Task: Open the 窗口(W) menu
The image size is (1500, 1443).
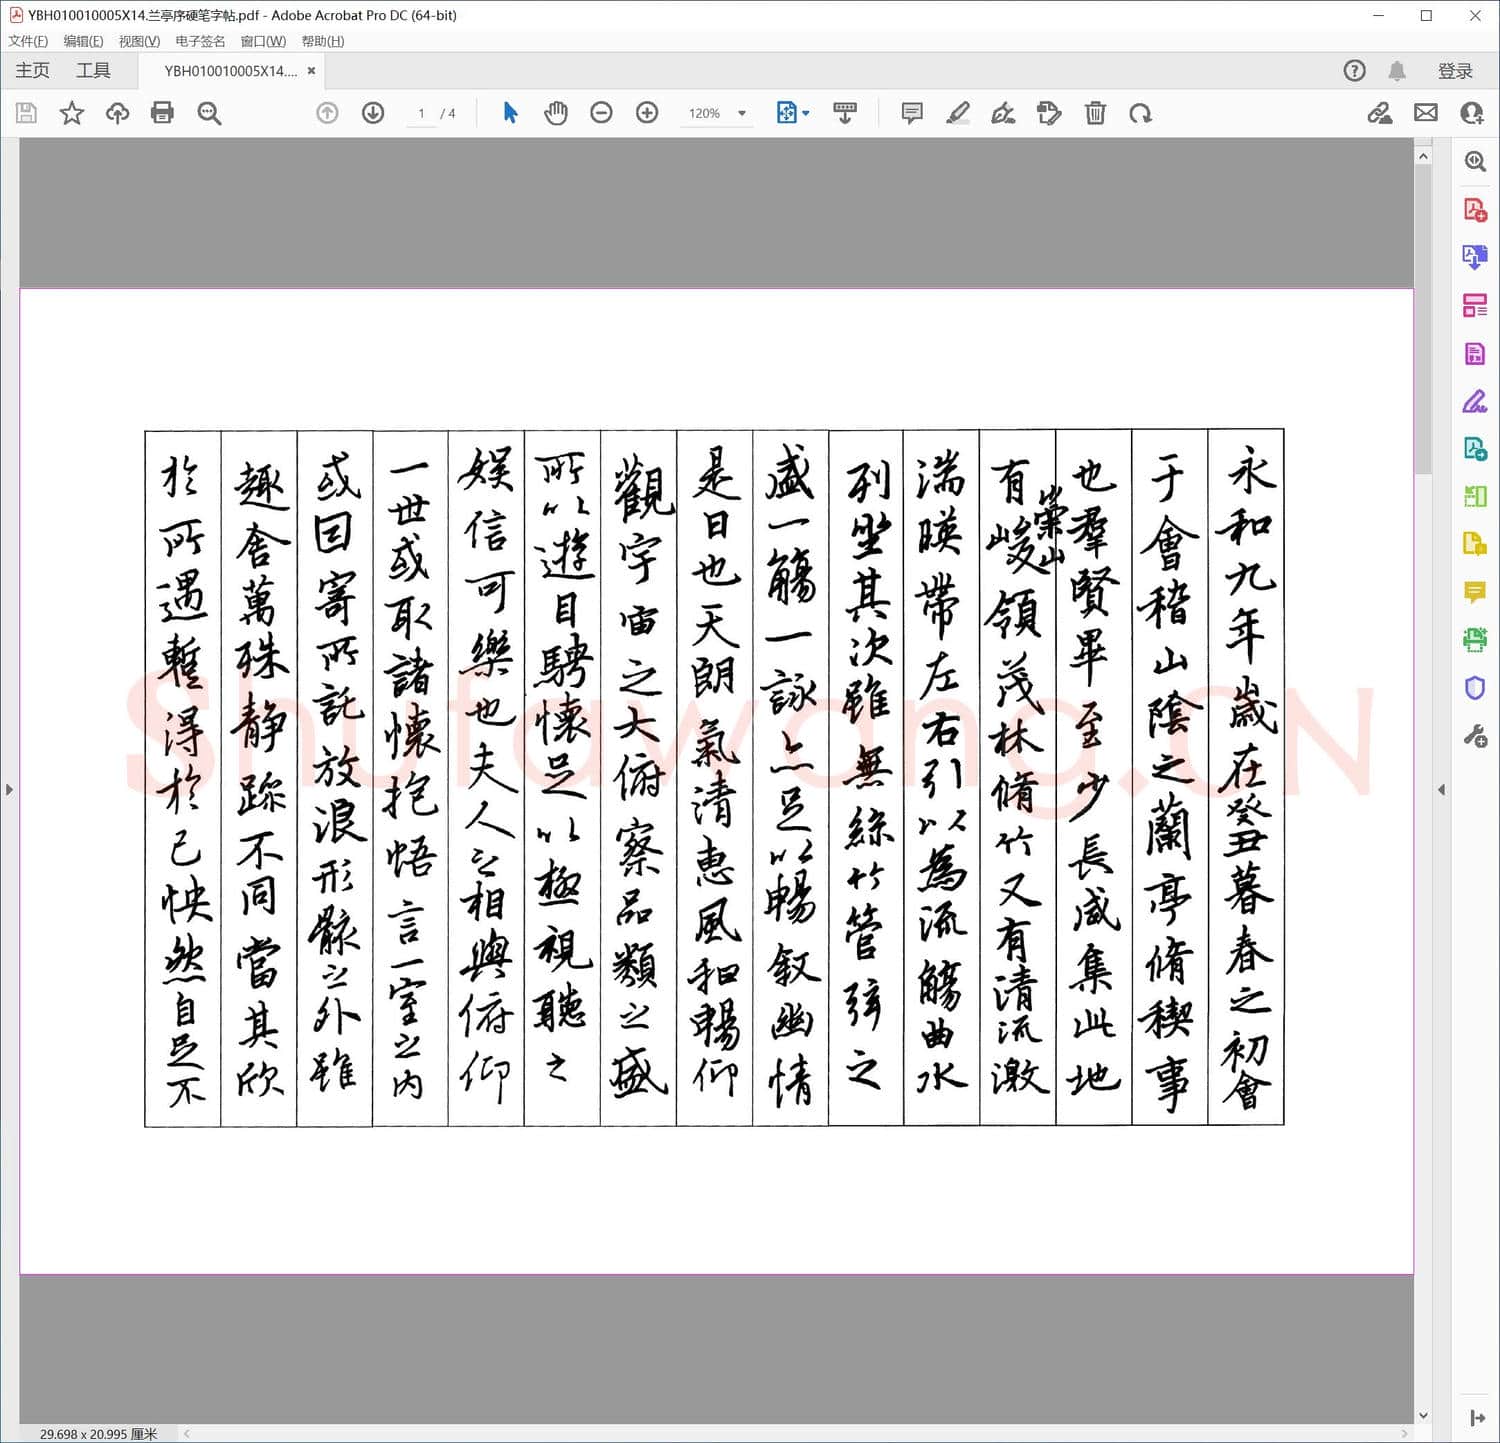Action: pos(263,41)
